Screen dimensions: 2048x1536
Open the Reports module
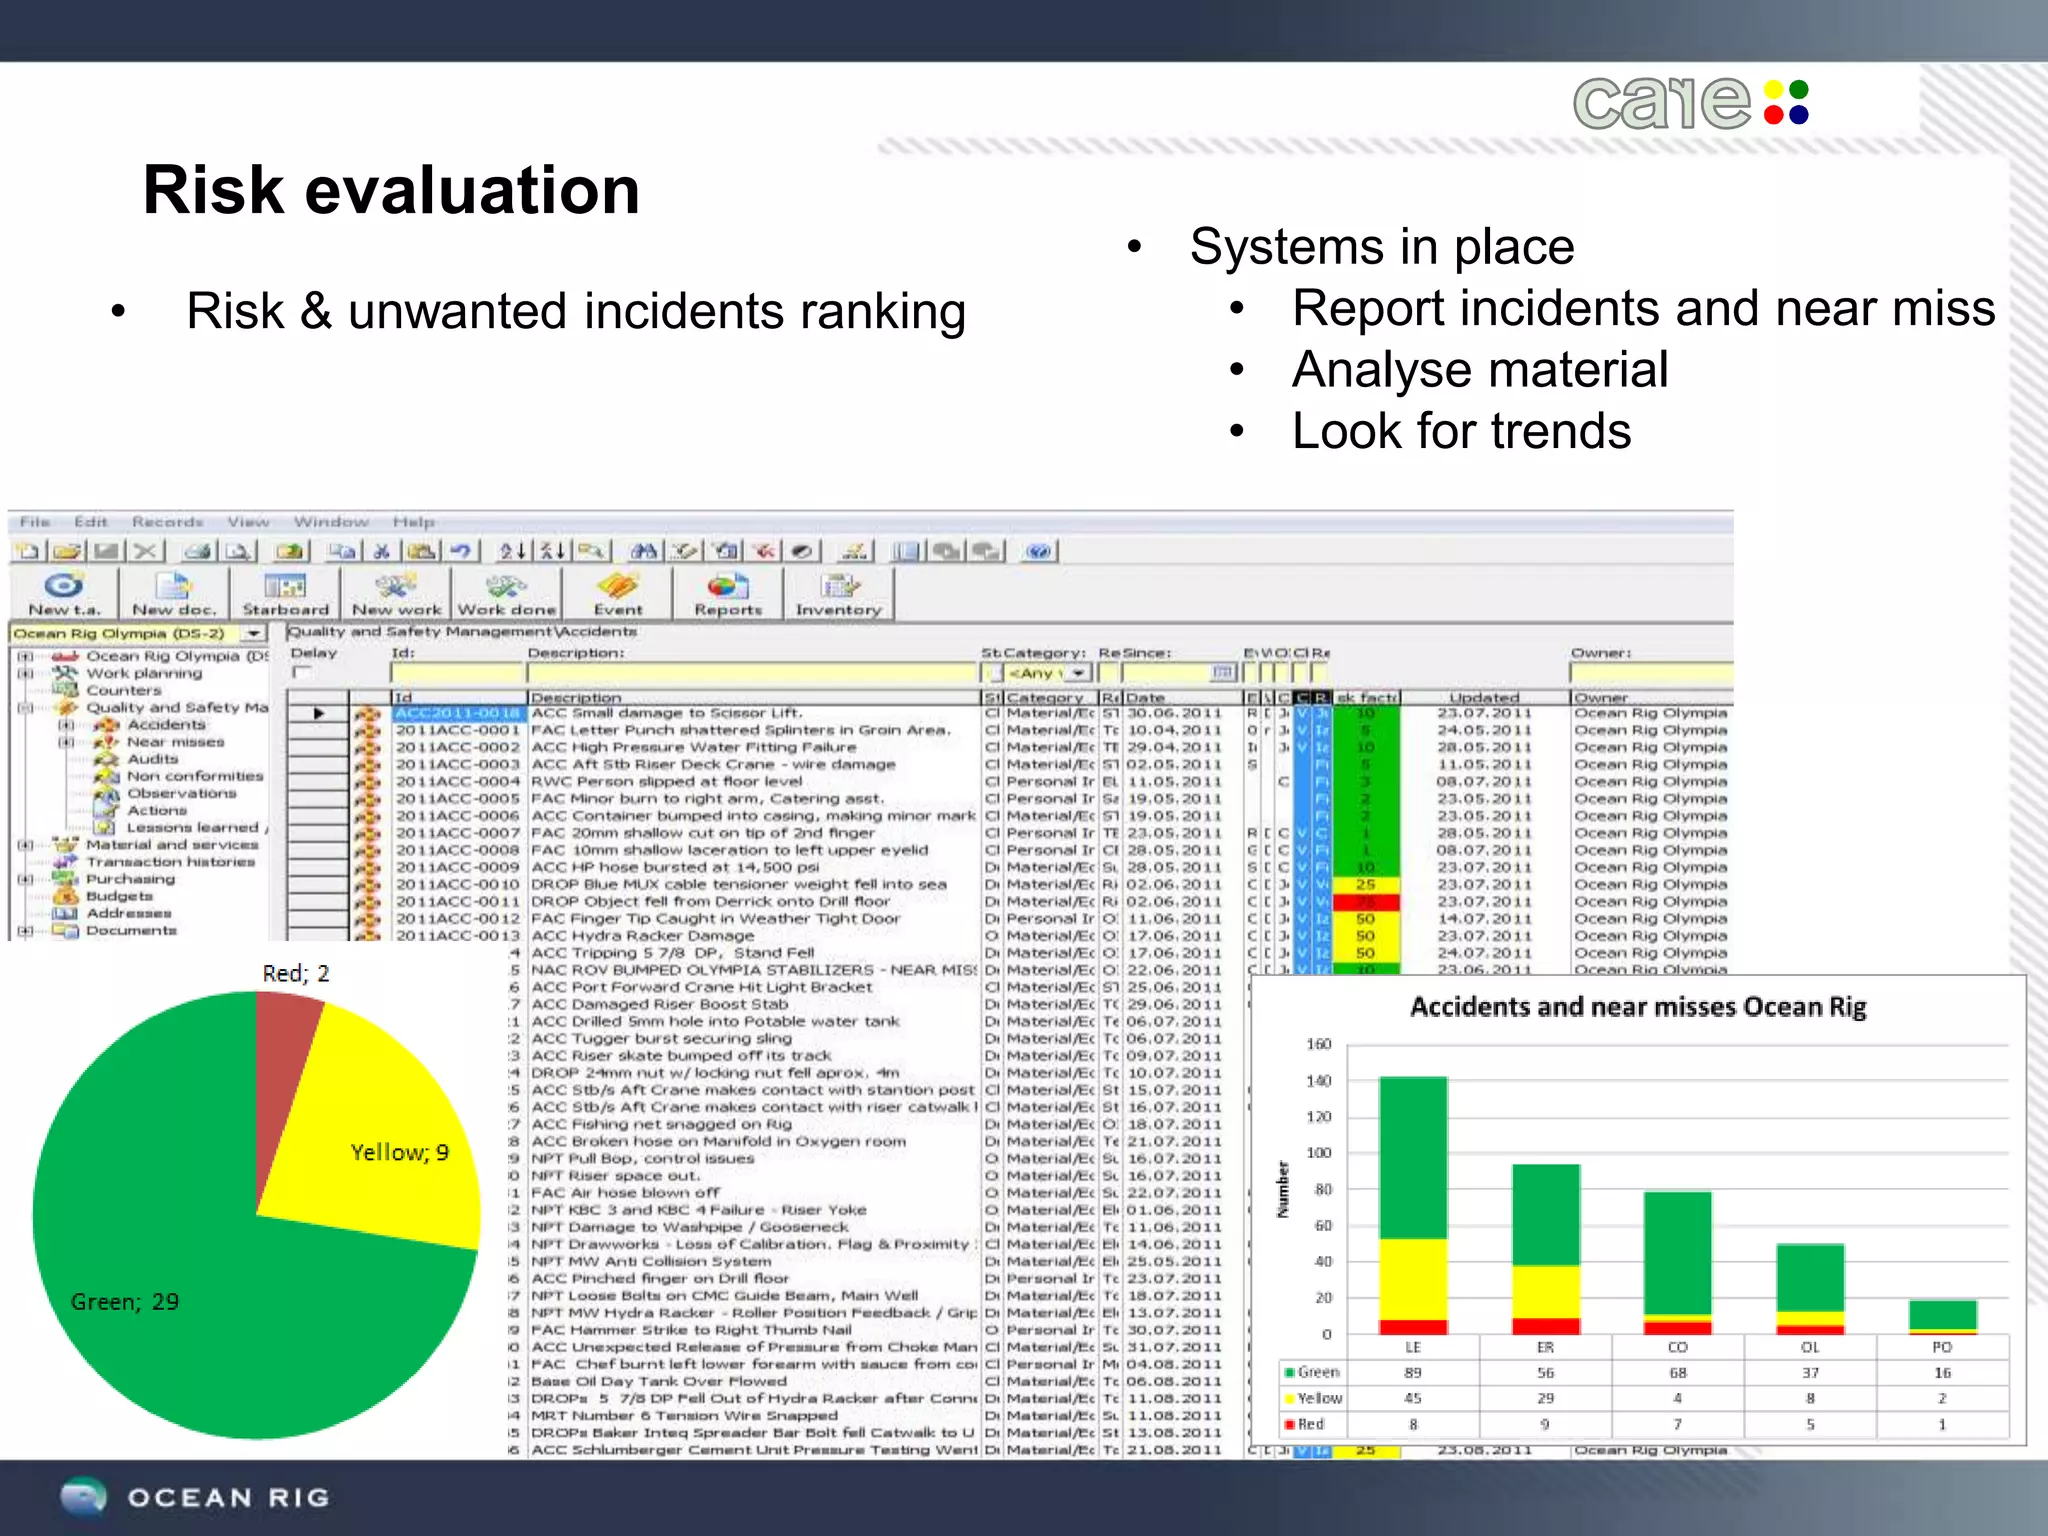click(x=728, y=593)
